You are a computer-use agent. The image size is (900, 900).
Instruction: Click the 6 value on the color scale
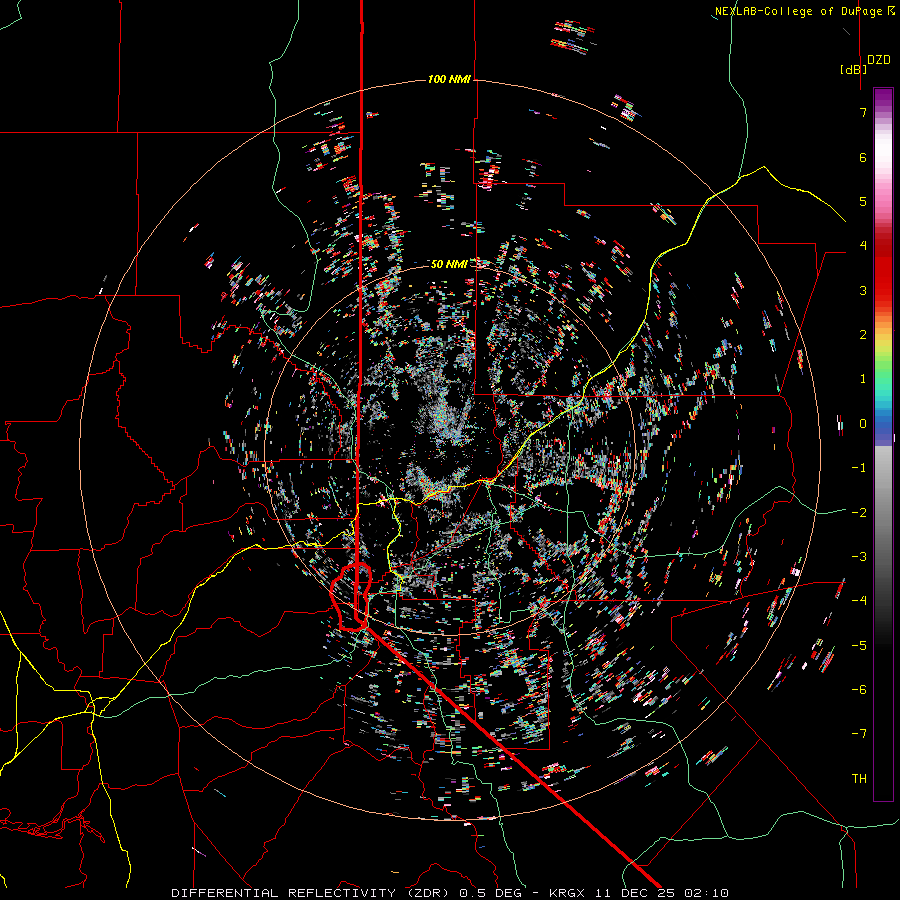(863, 157)
